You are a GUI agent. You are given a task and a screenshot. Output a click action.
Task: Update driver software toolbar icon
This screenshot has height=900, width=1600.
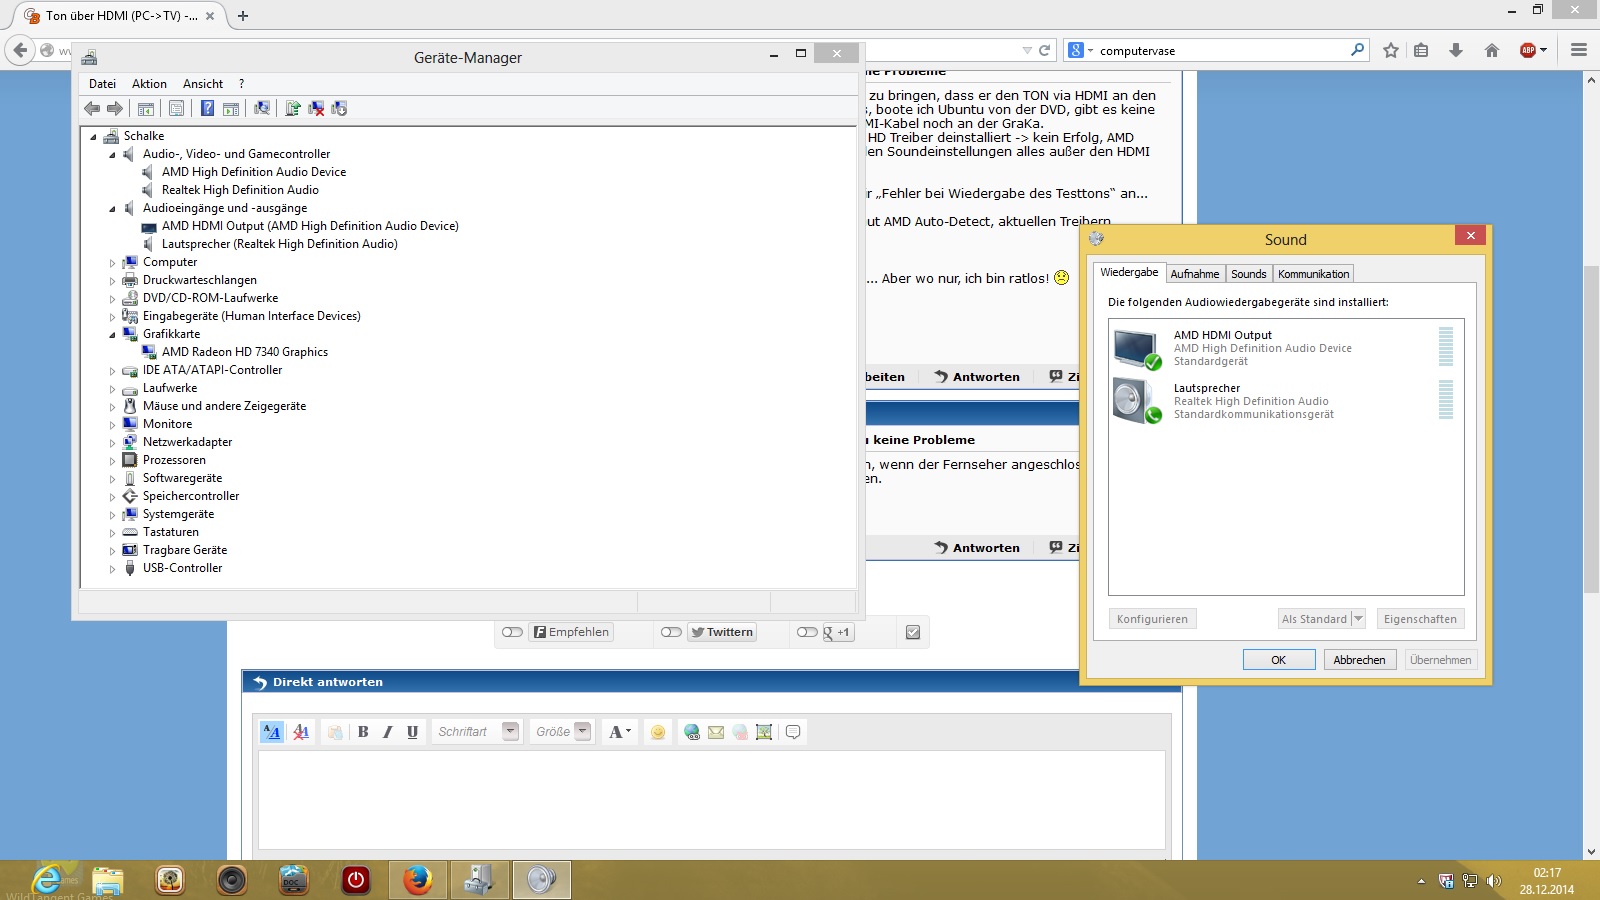(x=293, y=108)
